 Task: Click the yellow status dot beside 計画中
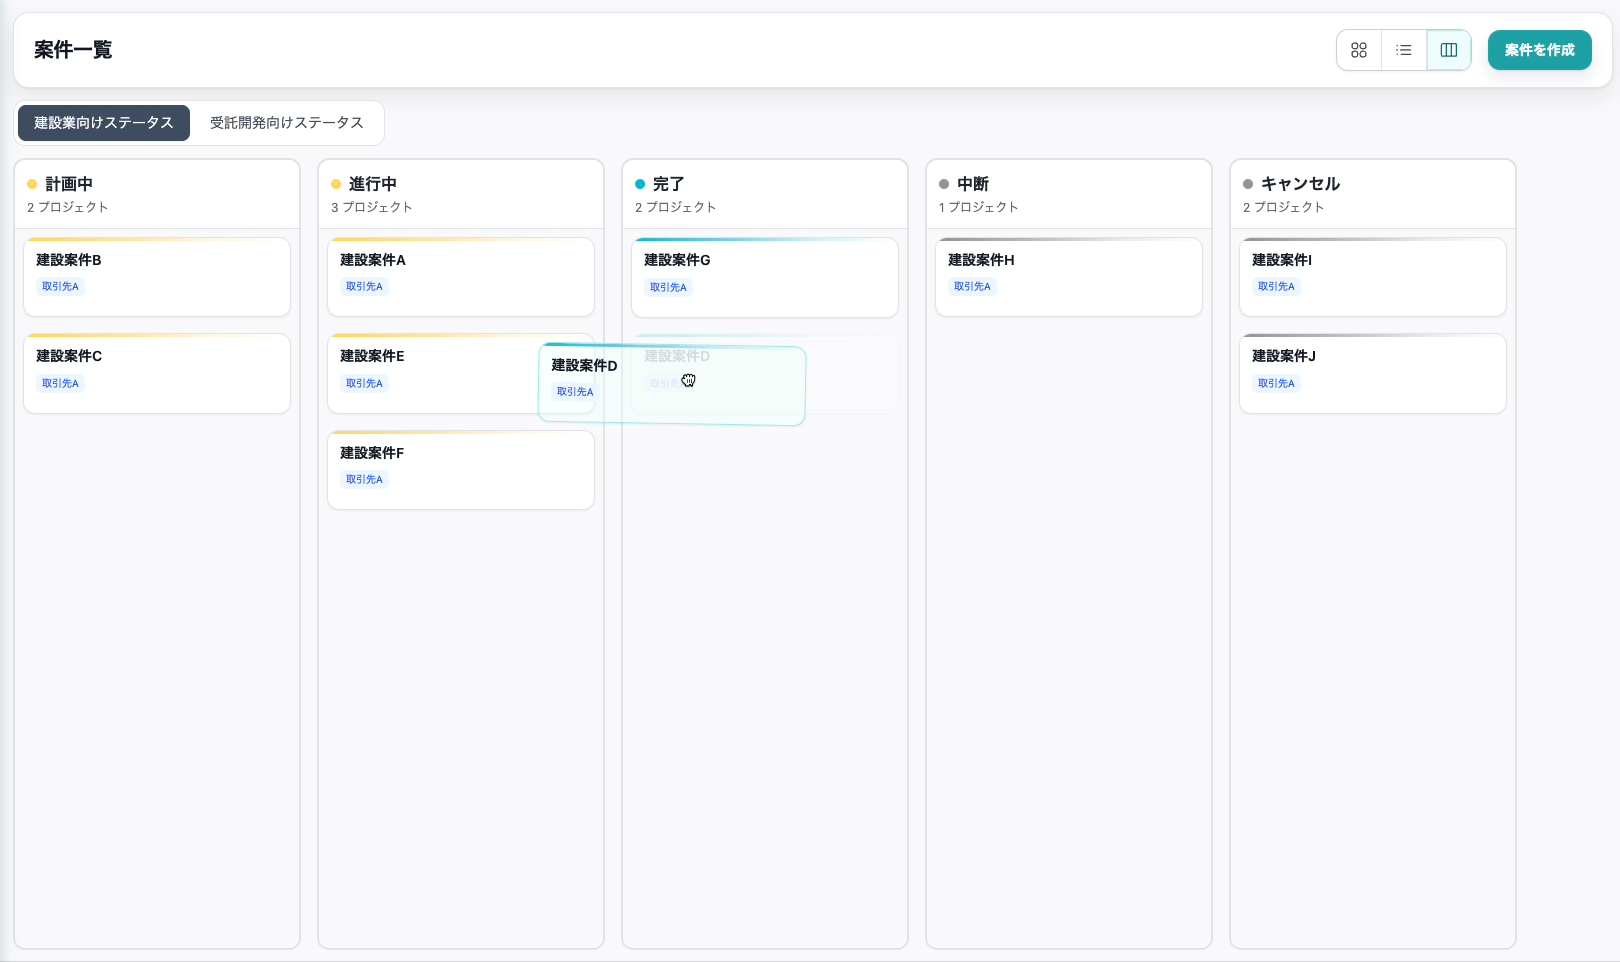pyautogui.click(x=32, y=184)
